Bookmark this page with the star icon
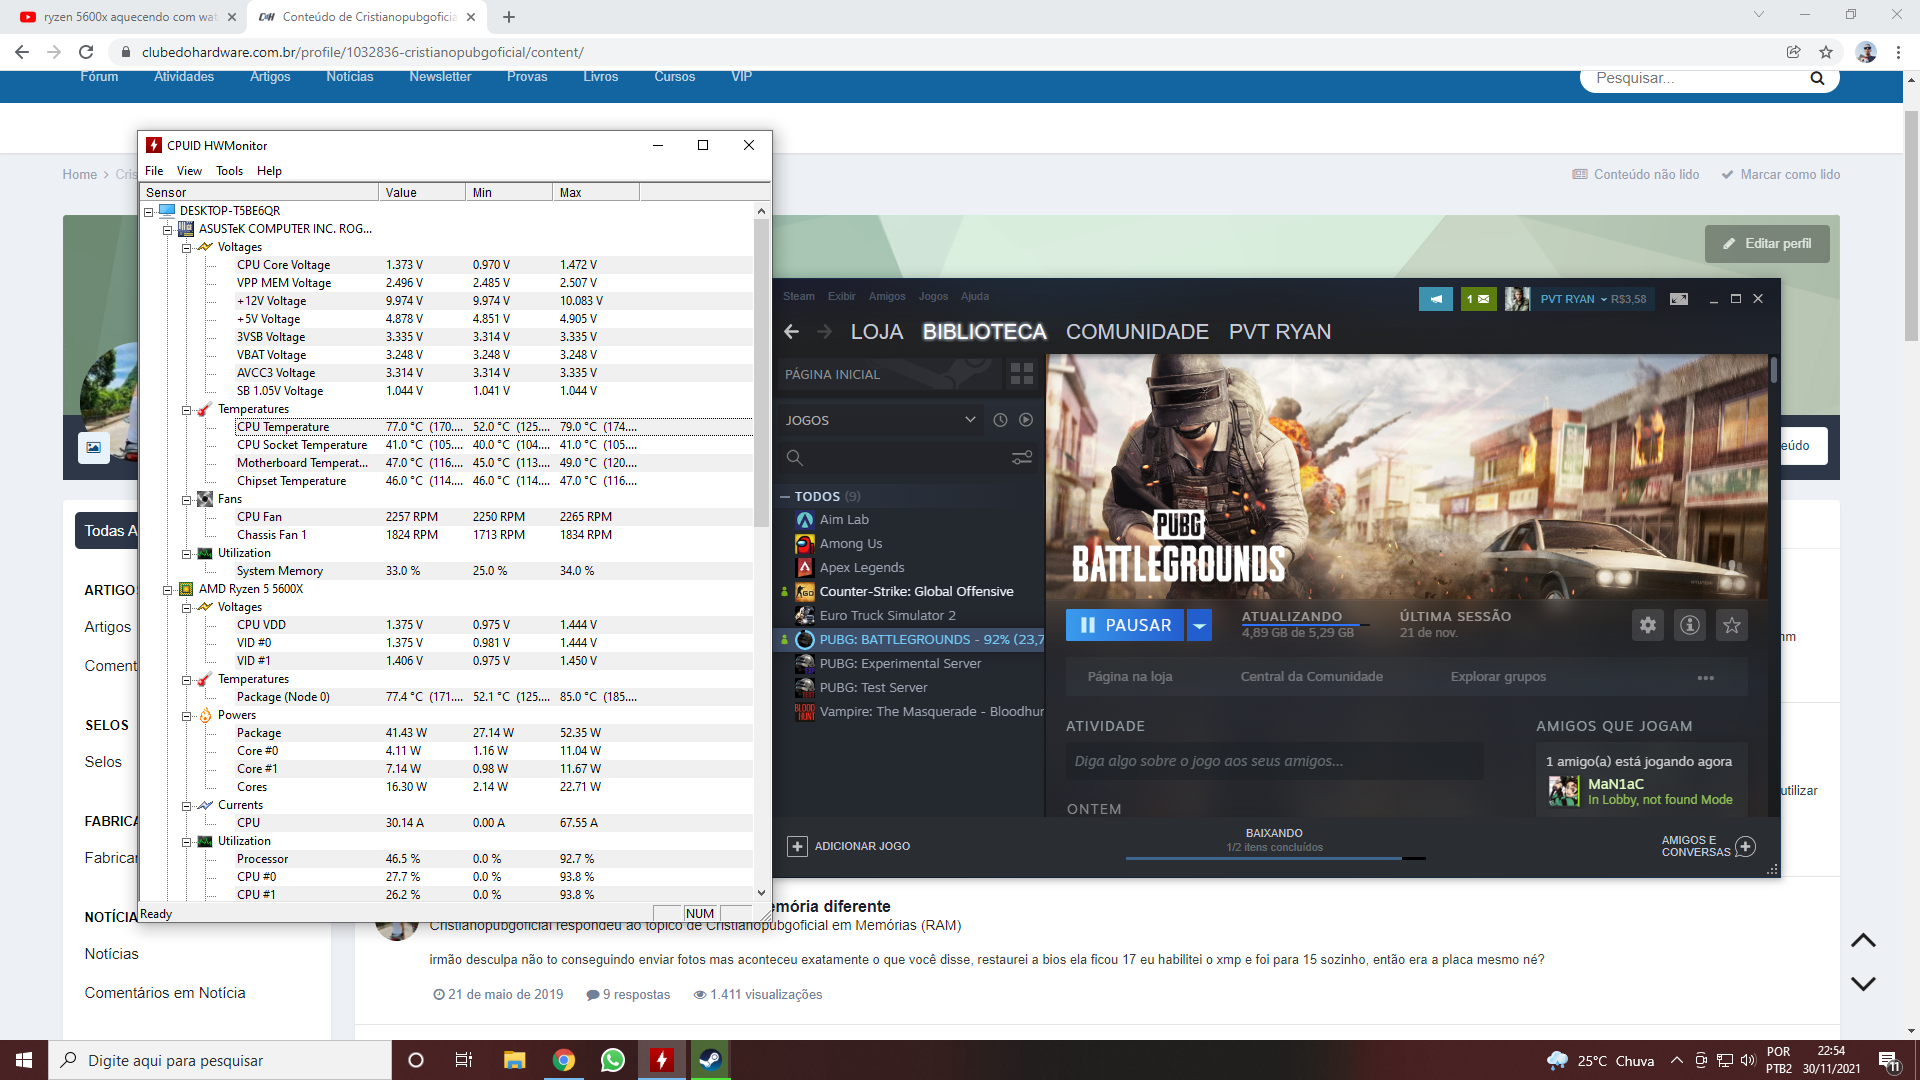Viewport: 1920px width, 1080px height. (1826, 52)
